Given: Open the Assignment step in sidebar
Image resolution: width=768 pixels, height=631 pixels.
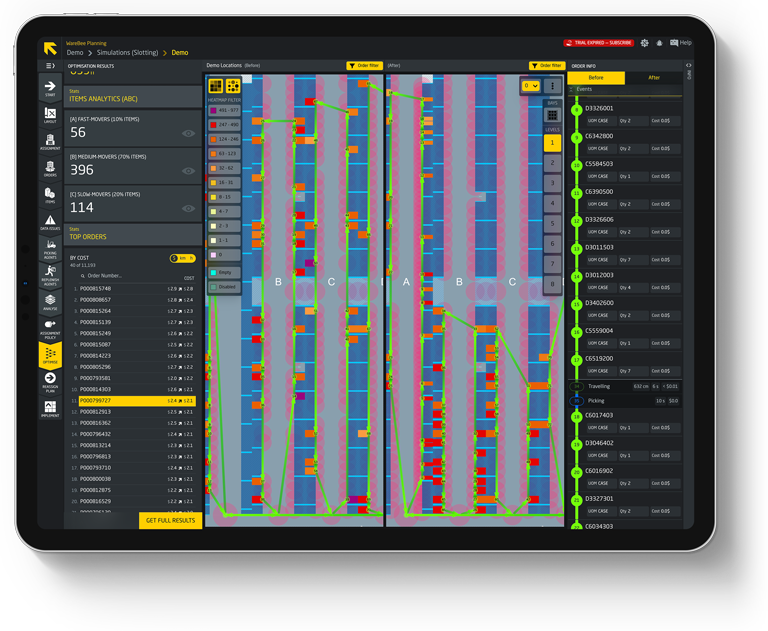Looking at the screenshot, I should click(50, 142).
